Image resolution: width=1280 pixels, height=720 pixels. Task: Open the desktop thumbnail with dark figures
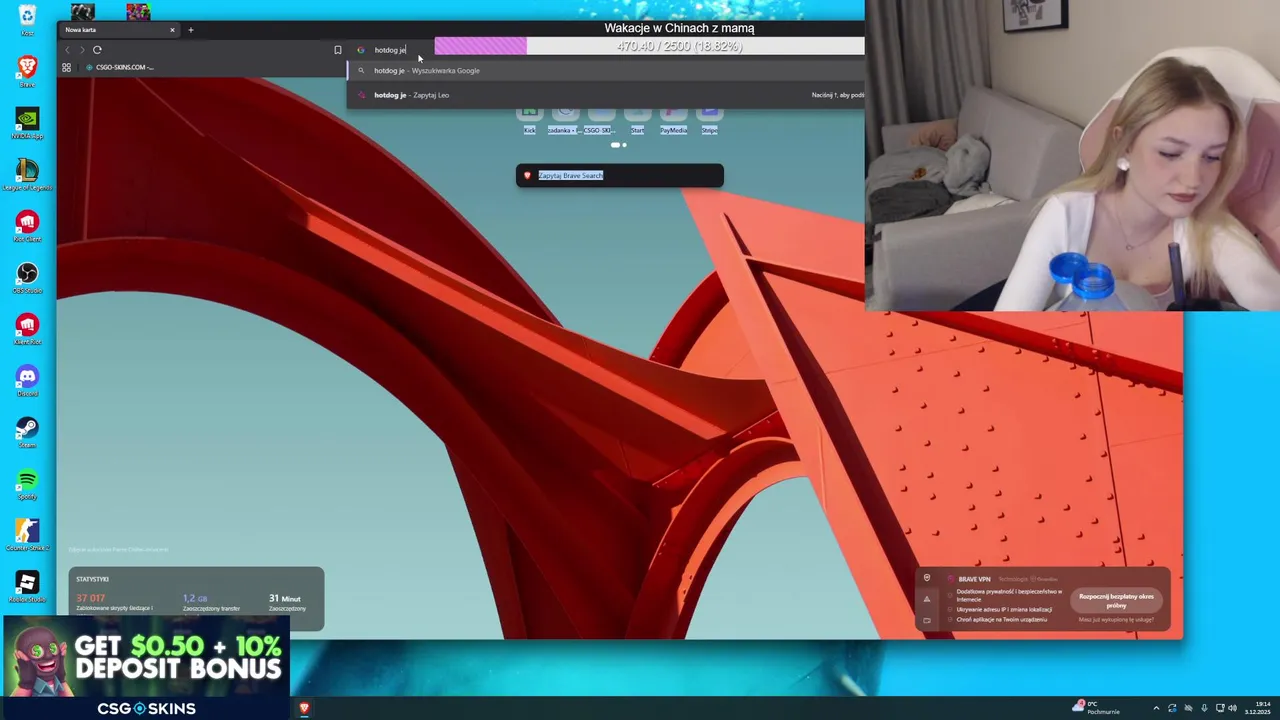(82, 12)
